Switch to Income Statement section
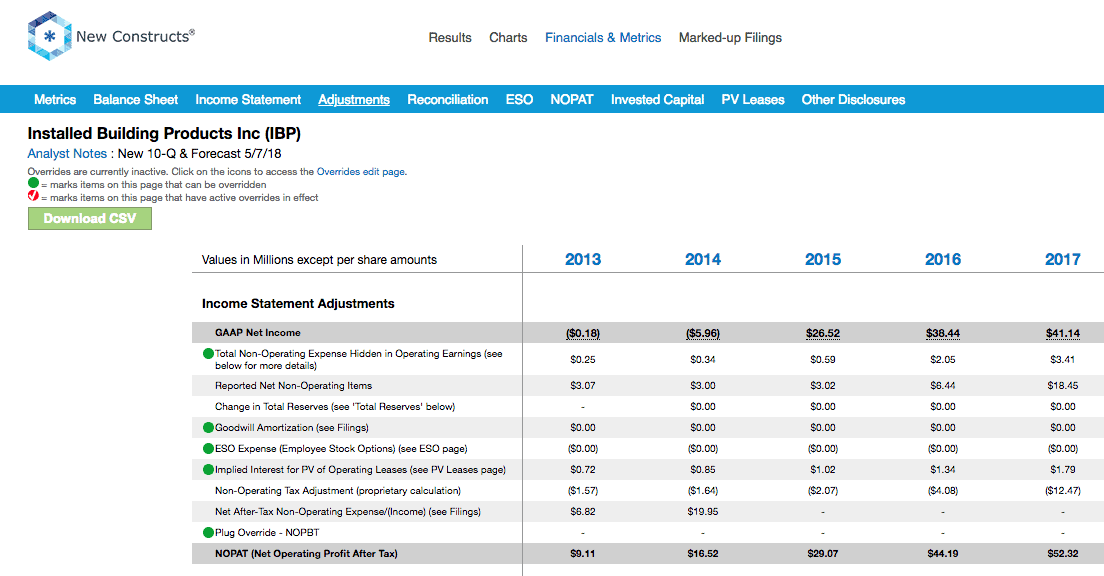Image resolution: width=1104 pixels, height=576 pixels. tap(248, 99)
